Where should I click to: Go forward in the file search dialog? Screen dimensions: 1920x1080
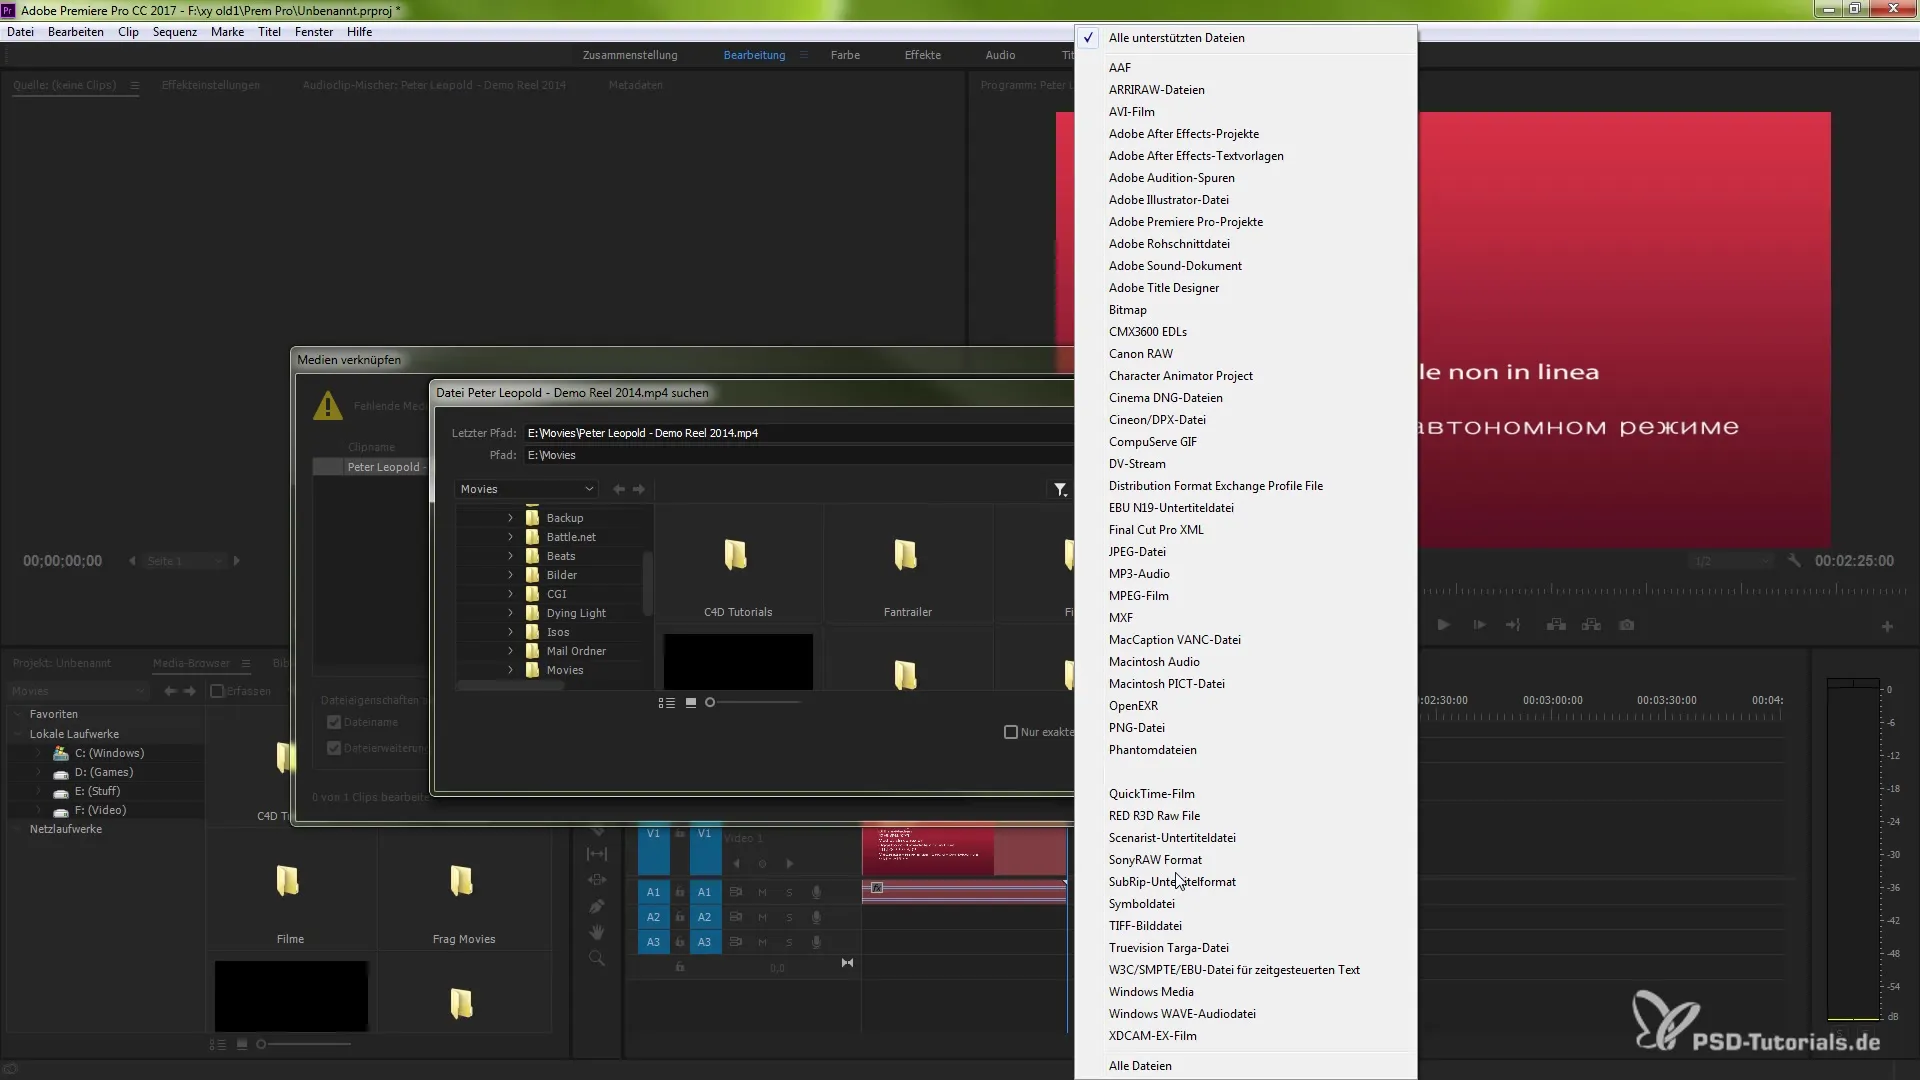[x=639, y=490]
